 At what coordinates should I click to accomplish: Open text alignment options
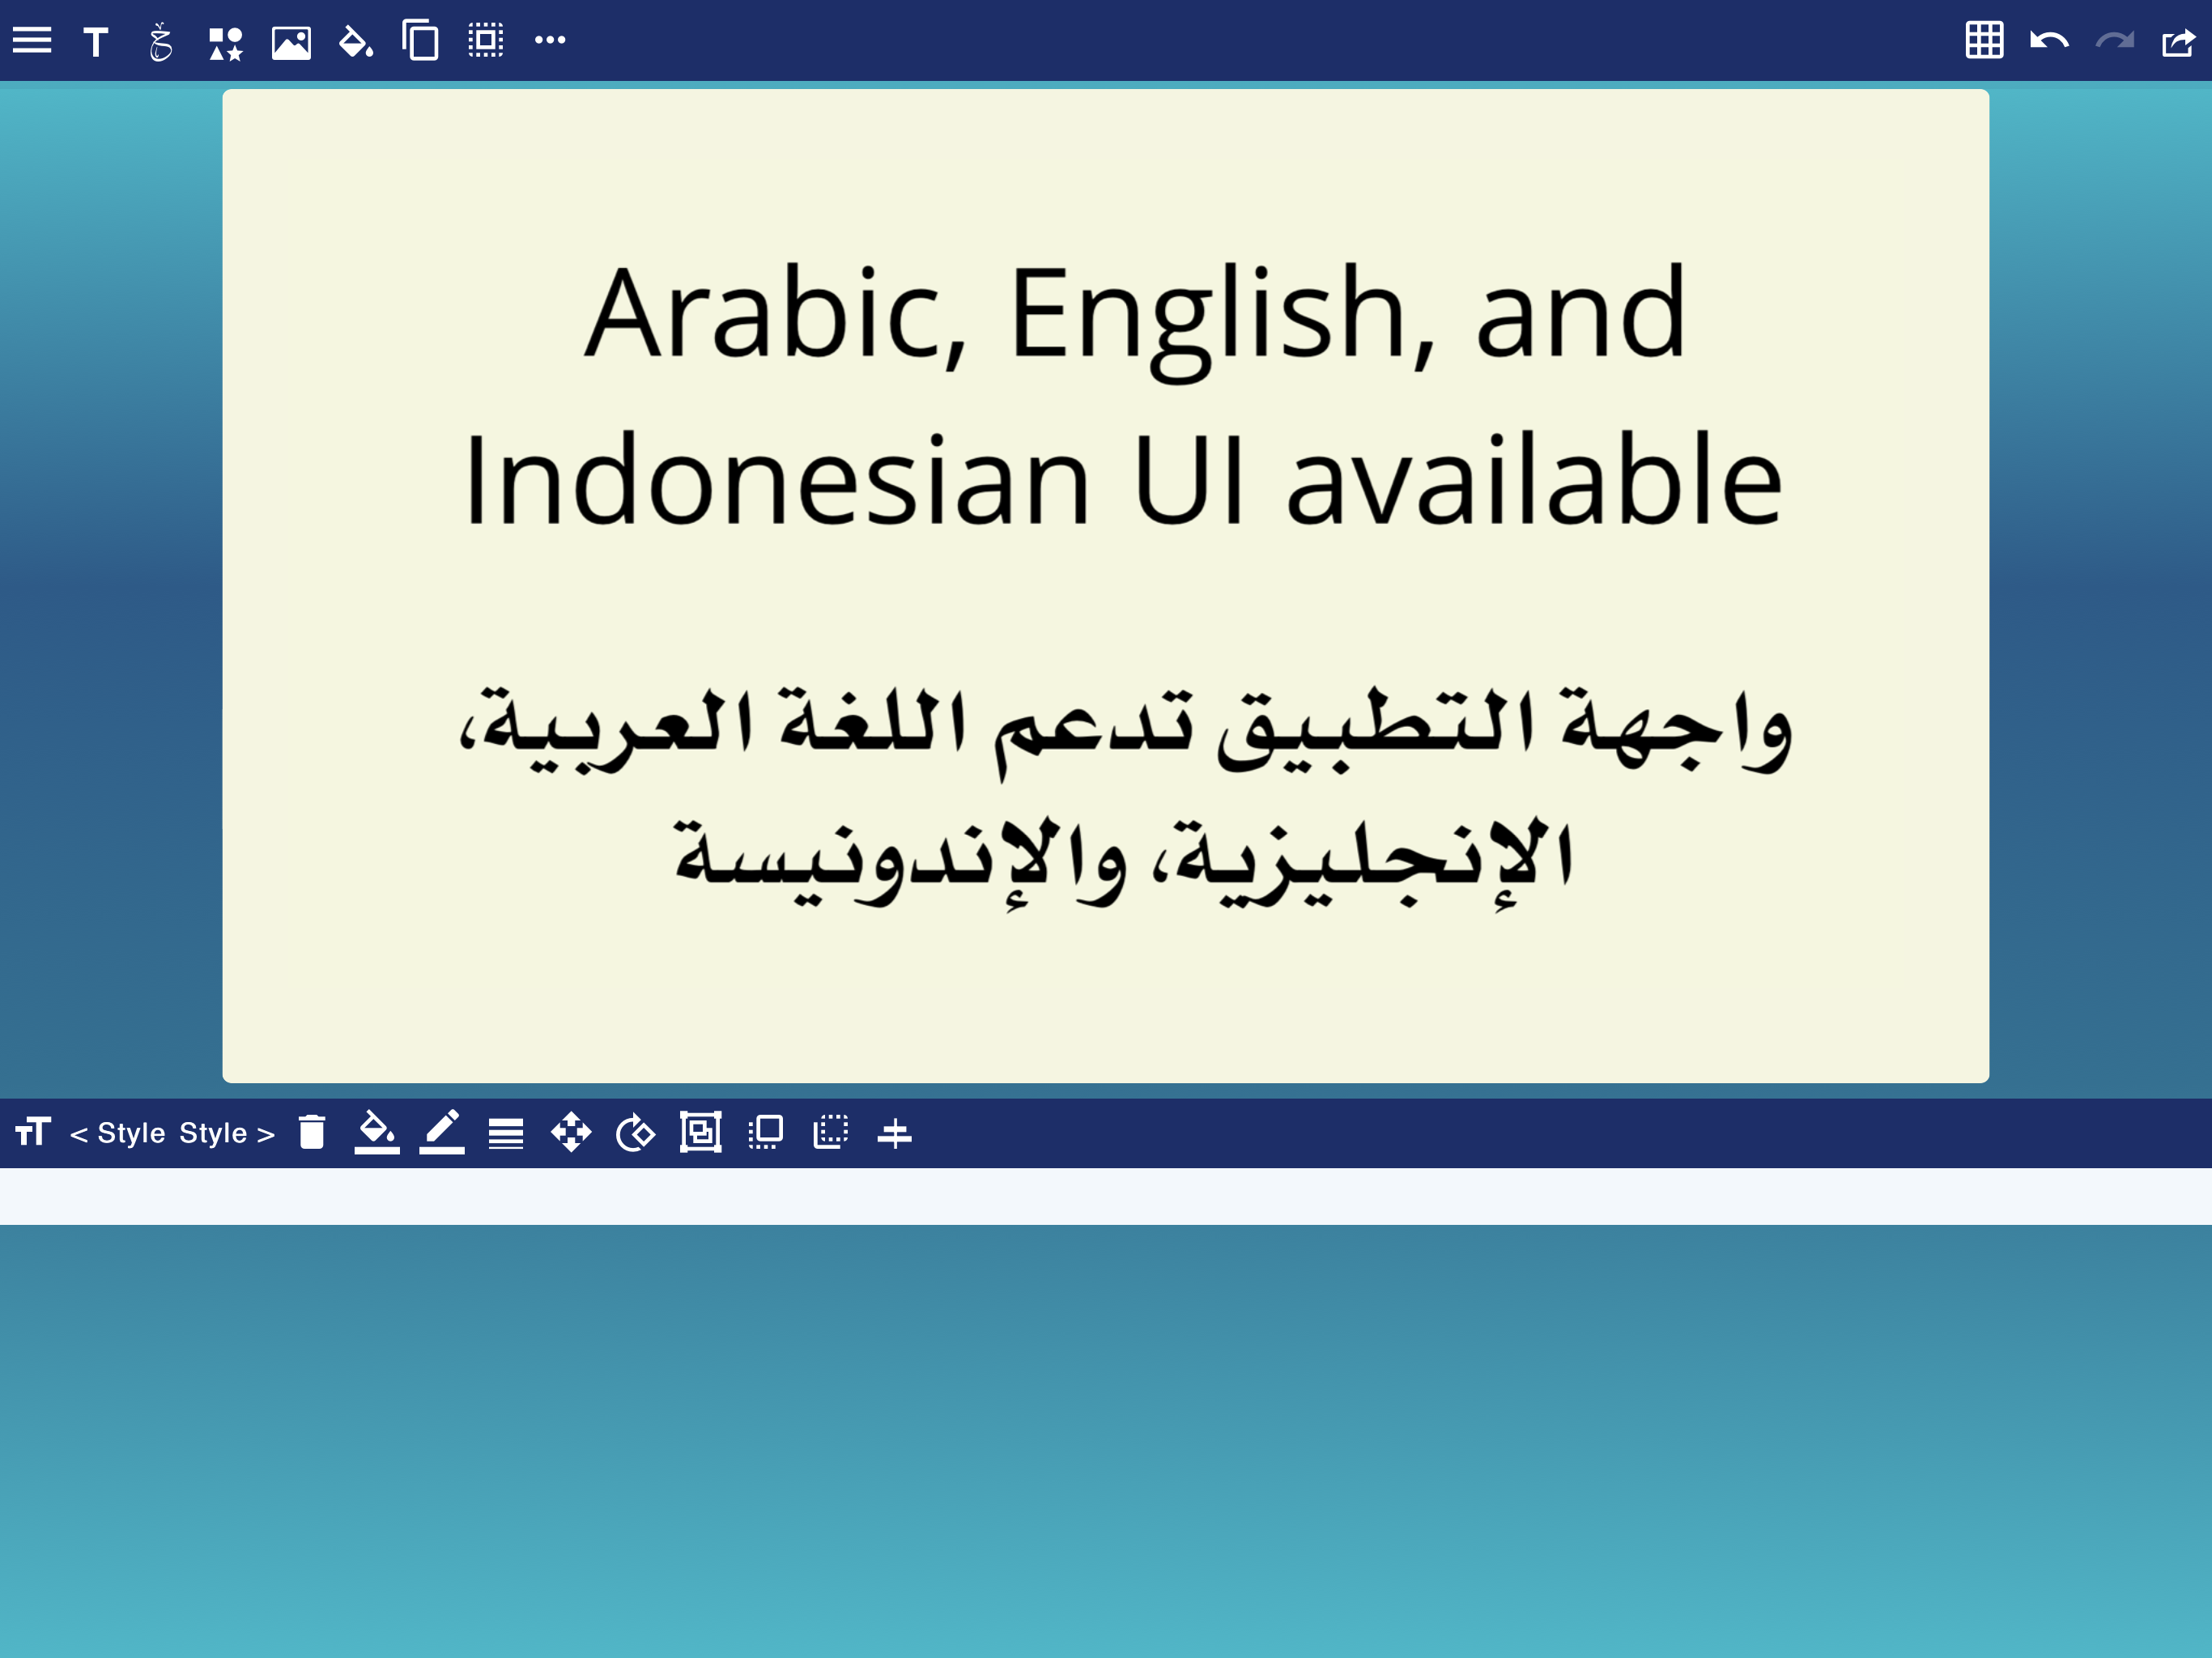pos(506,1133)
